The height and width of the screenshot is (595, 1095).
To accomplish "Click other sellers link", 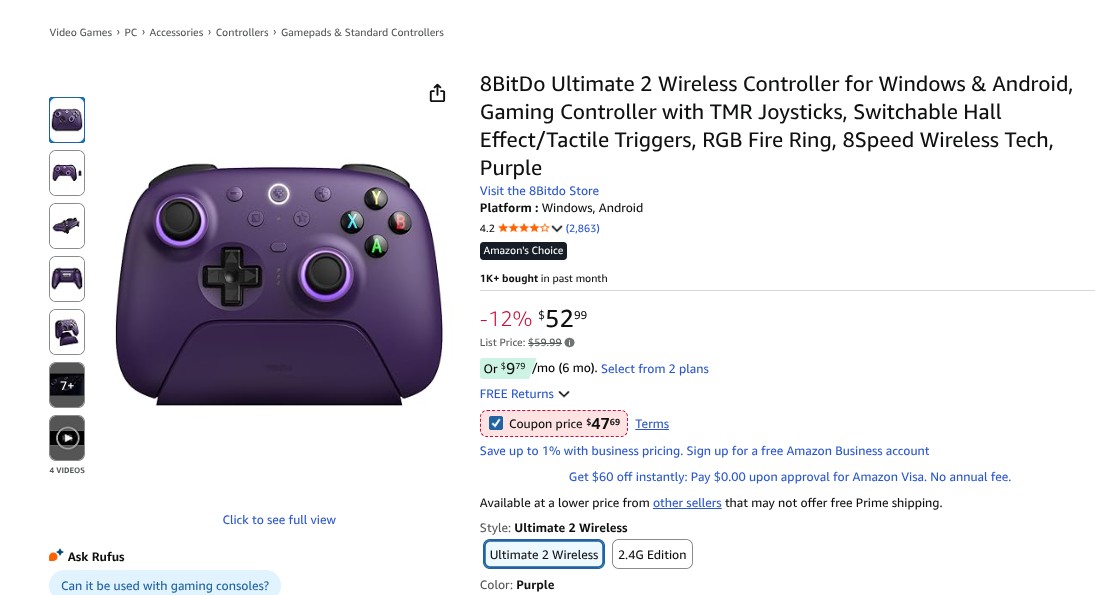I will pyautogui.click(x=687, y=503).
